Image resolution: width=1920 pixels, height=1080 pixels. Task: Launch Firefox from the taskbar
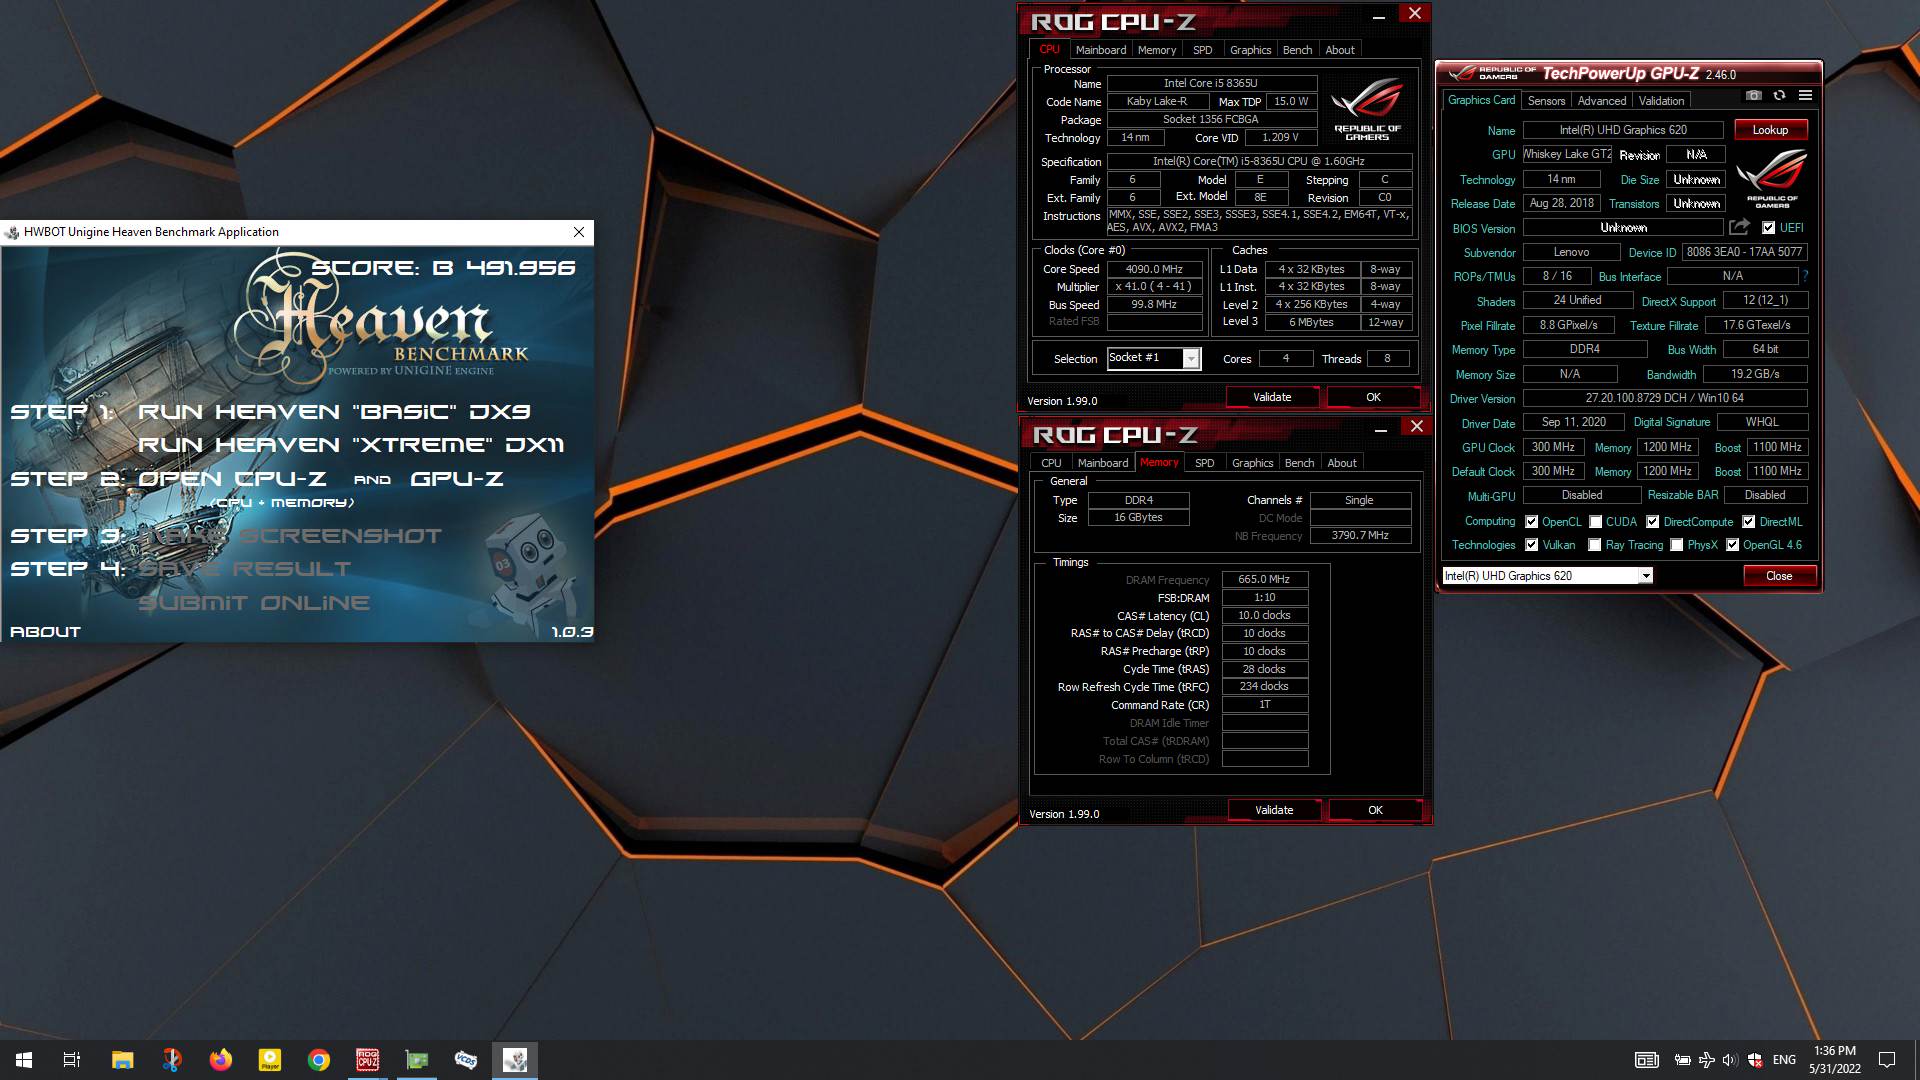pos(220,1060)
